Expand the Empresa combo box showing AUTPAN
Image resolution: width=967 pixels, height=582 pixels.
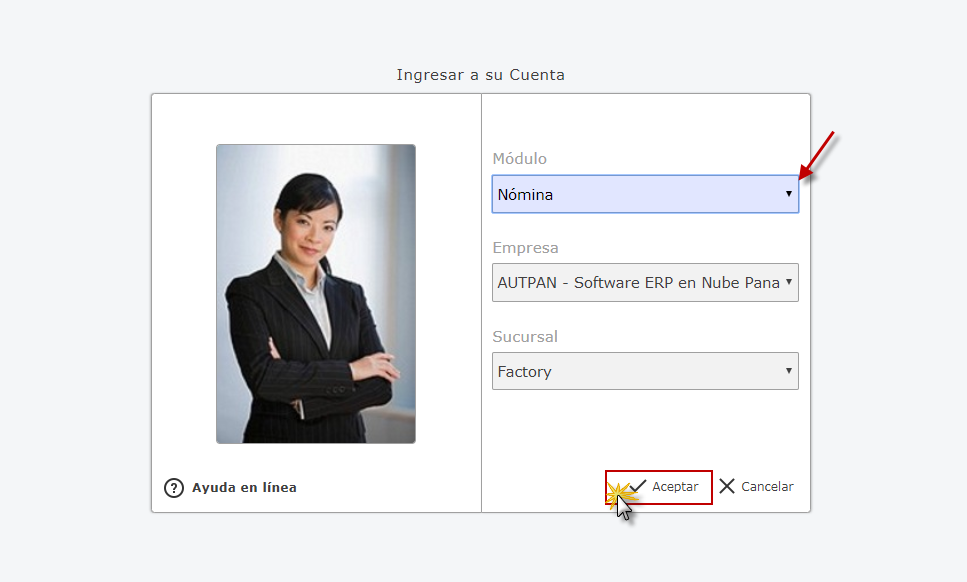tap(644, 283)
